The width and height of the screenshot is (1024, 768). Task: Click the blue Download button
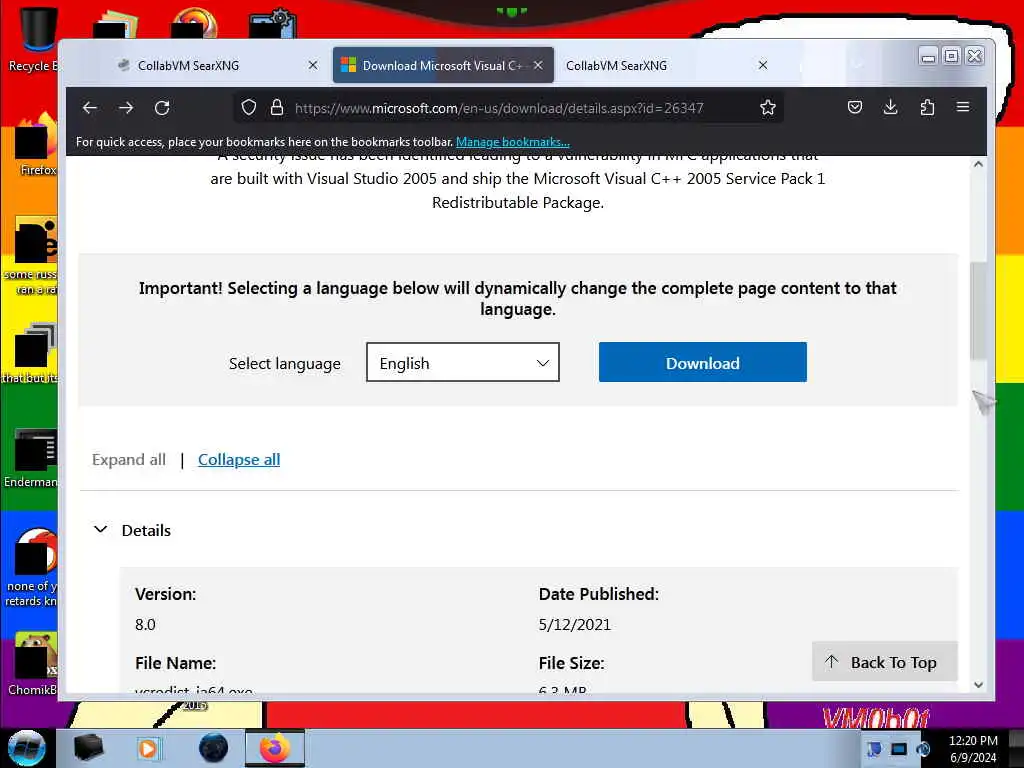coord(703,362)
